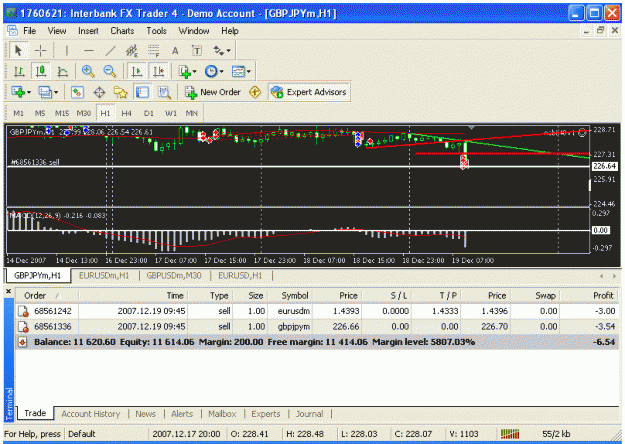Screen dimensions: 625x444
Task: Sort orders by Profit column
Action: (589, 295)
